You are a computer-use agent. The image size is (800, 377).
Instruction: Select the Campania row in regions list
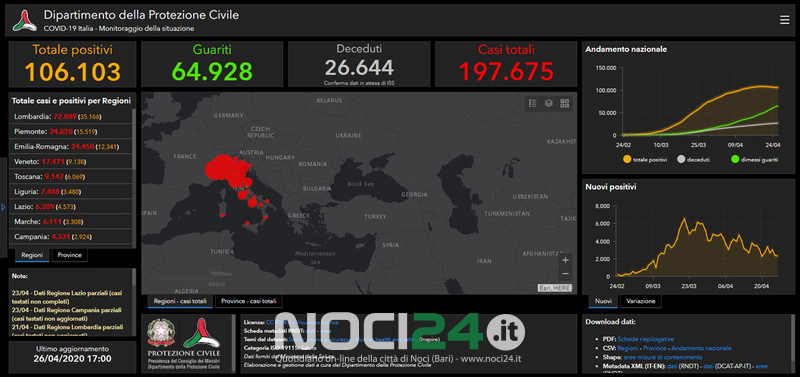(x=71, y=237)
